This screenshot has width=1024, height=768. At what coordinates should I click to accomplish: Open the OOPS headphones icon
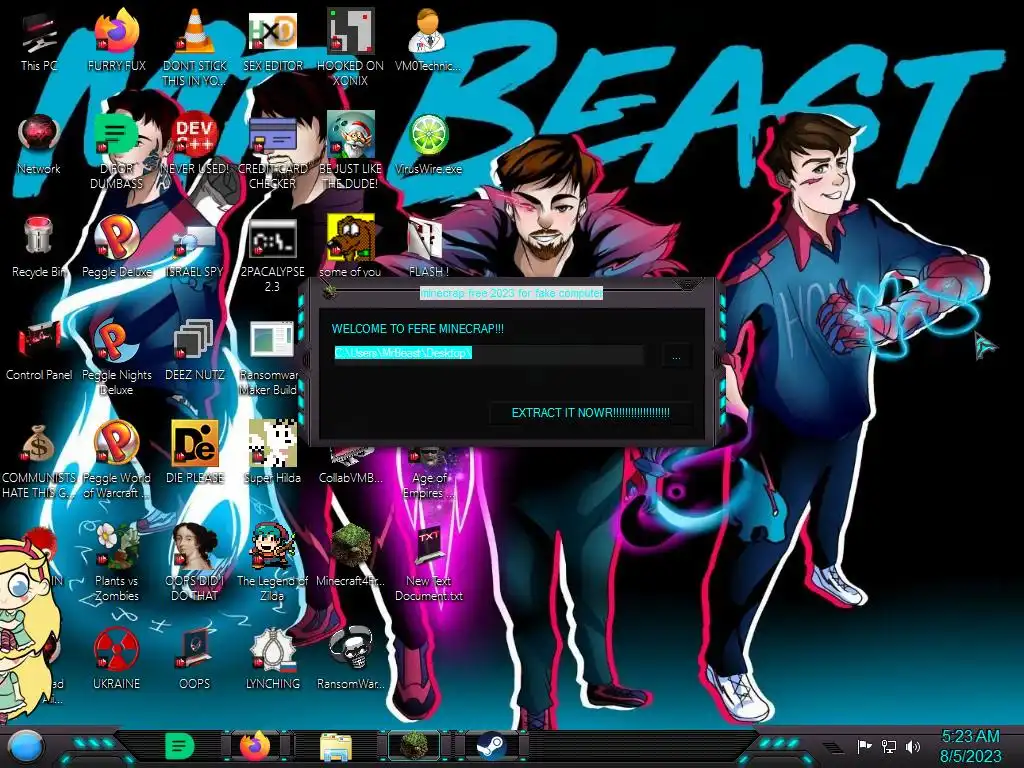pyautogui.click(x=194, y=650)
